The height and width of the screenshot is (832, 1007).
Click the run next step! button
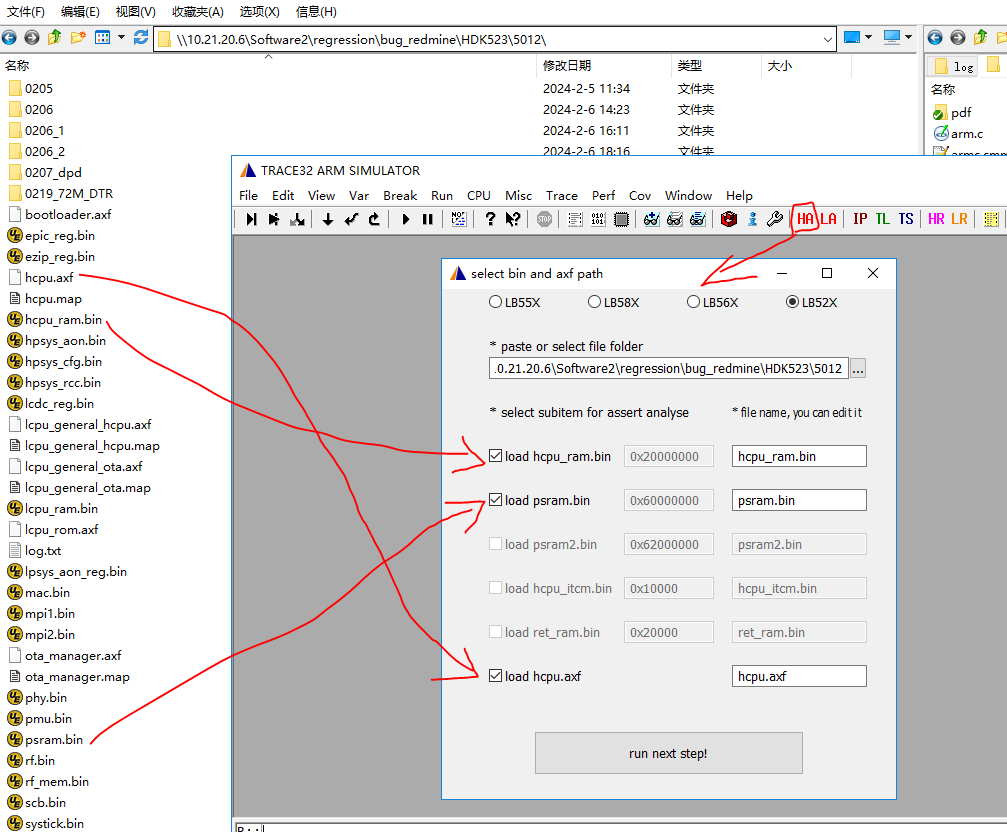pos(668,753)
